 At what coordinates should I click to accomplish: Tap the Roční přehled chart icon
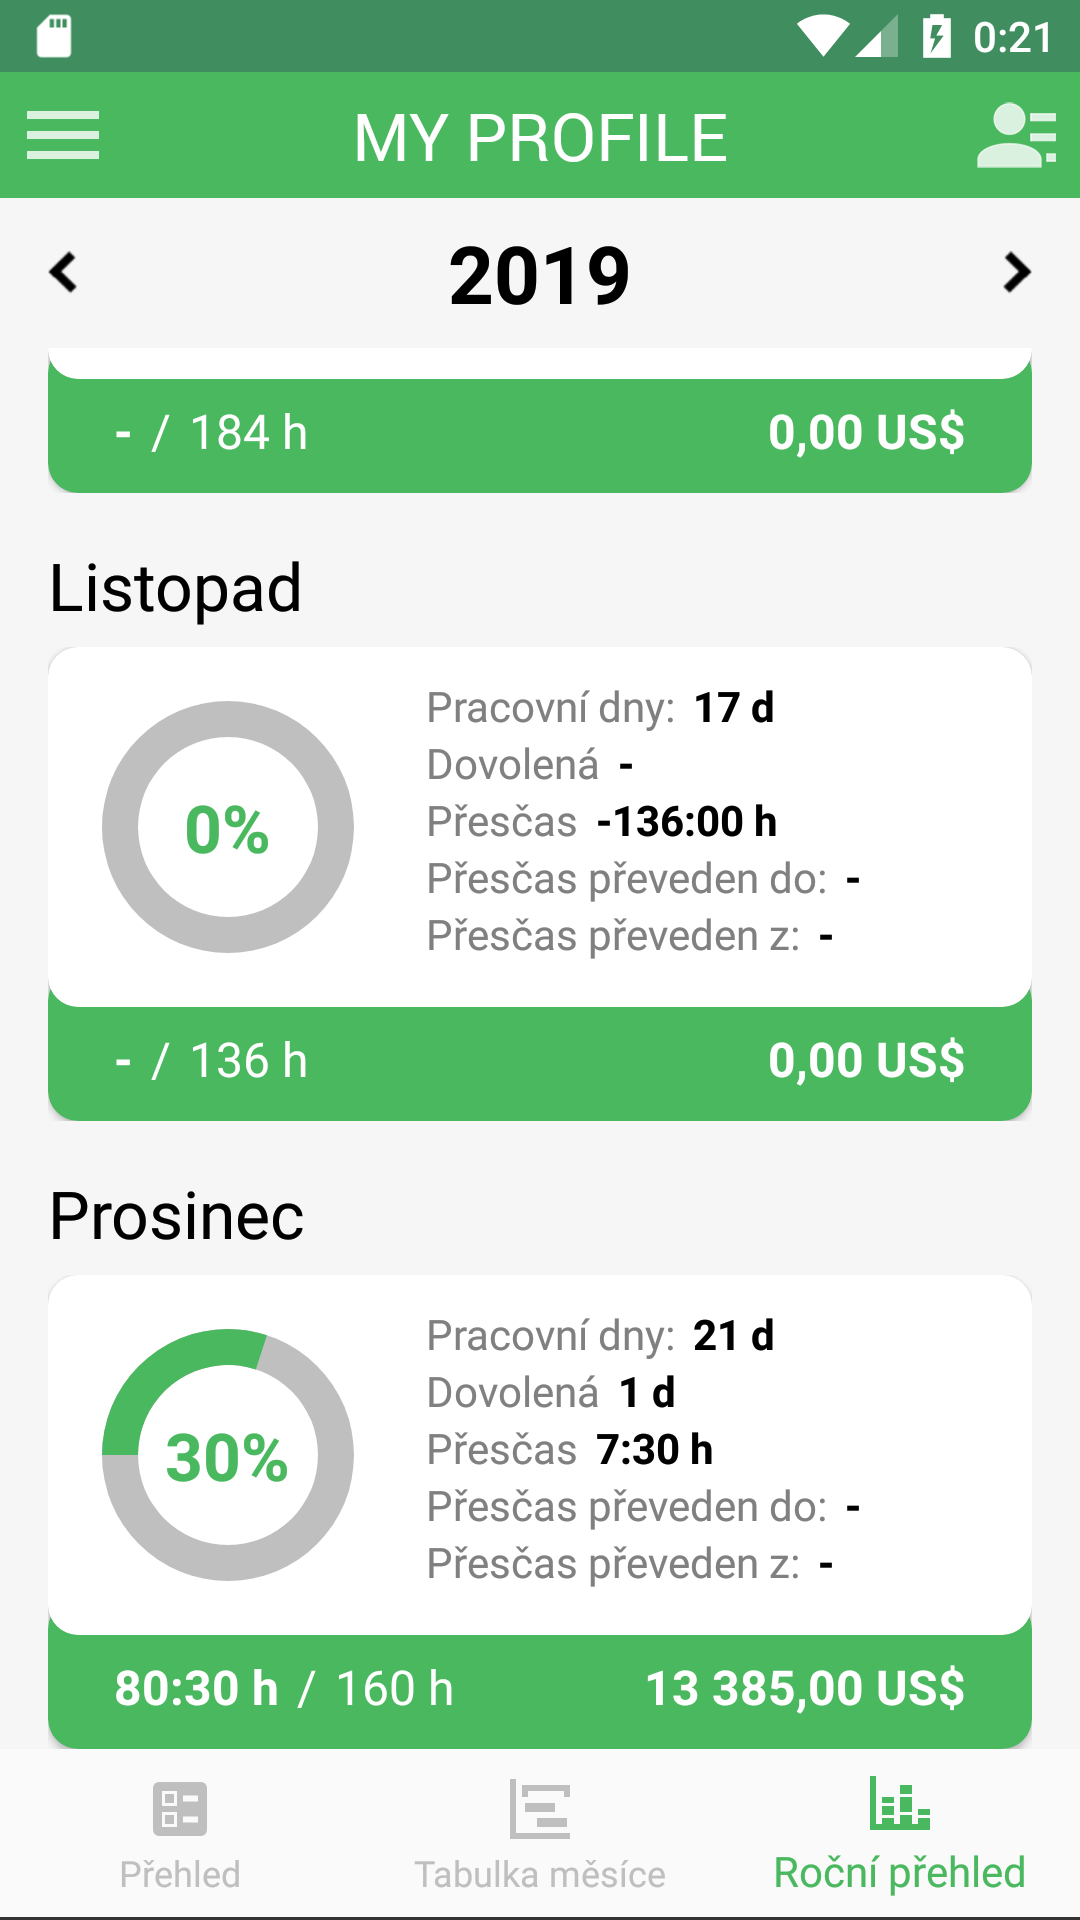(x=900, y=1803)
